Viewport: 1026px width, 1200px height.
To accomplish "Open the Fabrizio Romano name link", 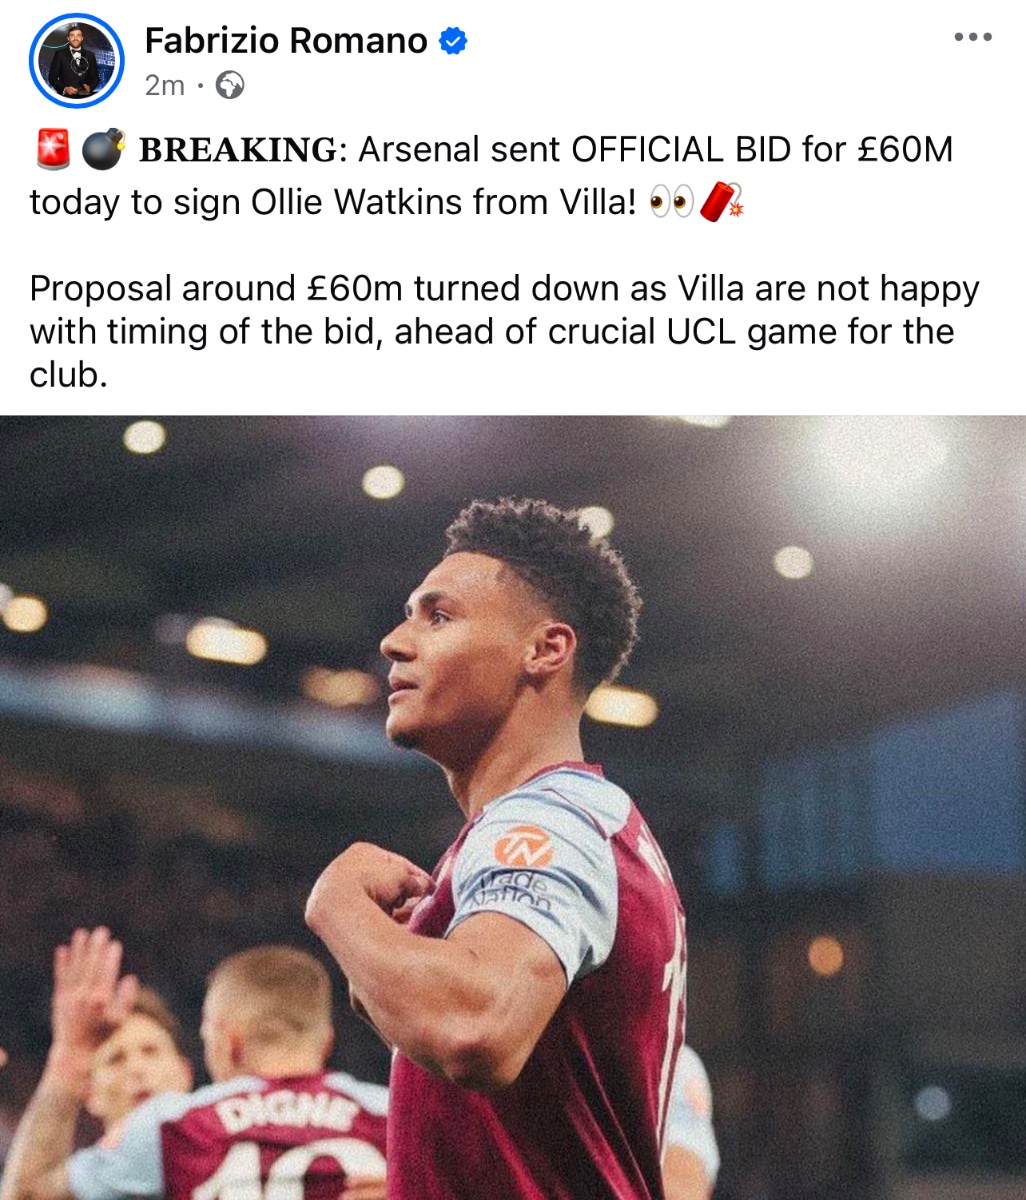I will tap(286, 41).
